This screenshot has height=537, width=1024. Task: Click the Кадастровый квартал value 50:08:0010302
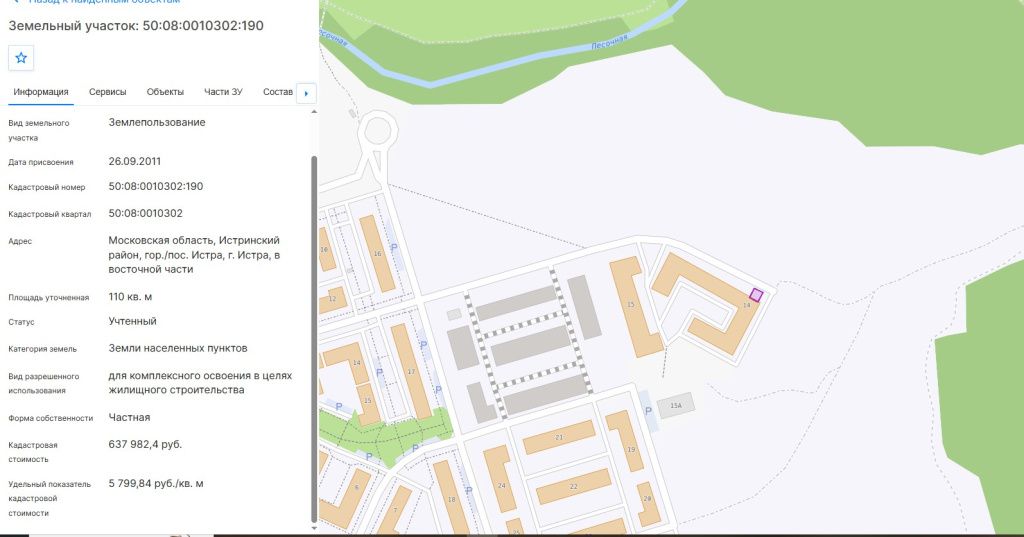coord(146,213)
